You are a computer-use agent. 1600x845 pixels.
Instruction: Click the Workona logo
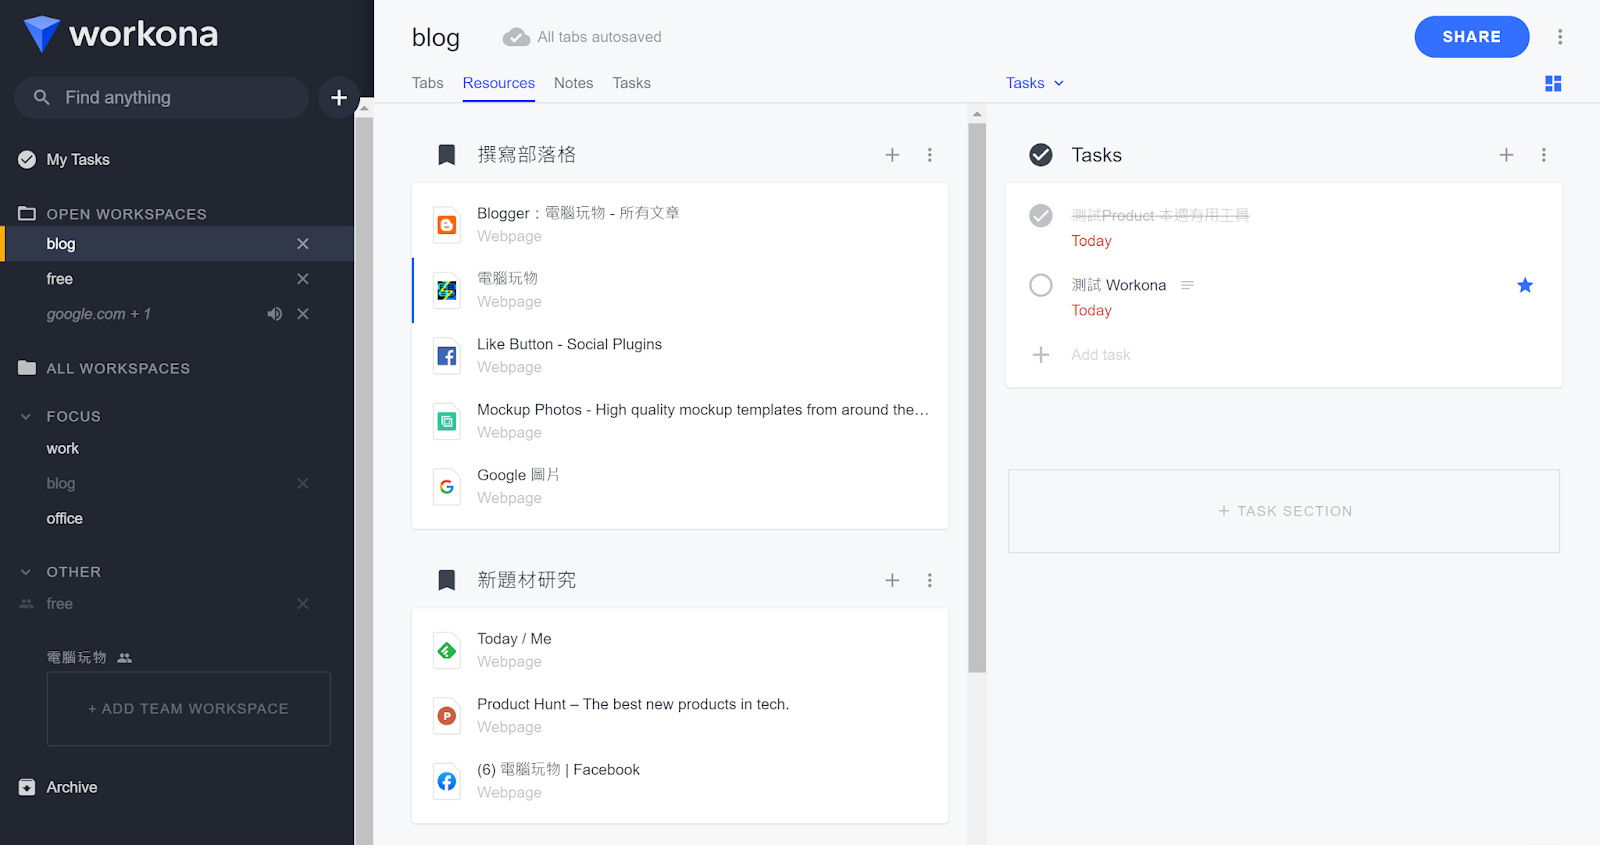tap(120, 34)
